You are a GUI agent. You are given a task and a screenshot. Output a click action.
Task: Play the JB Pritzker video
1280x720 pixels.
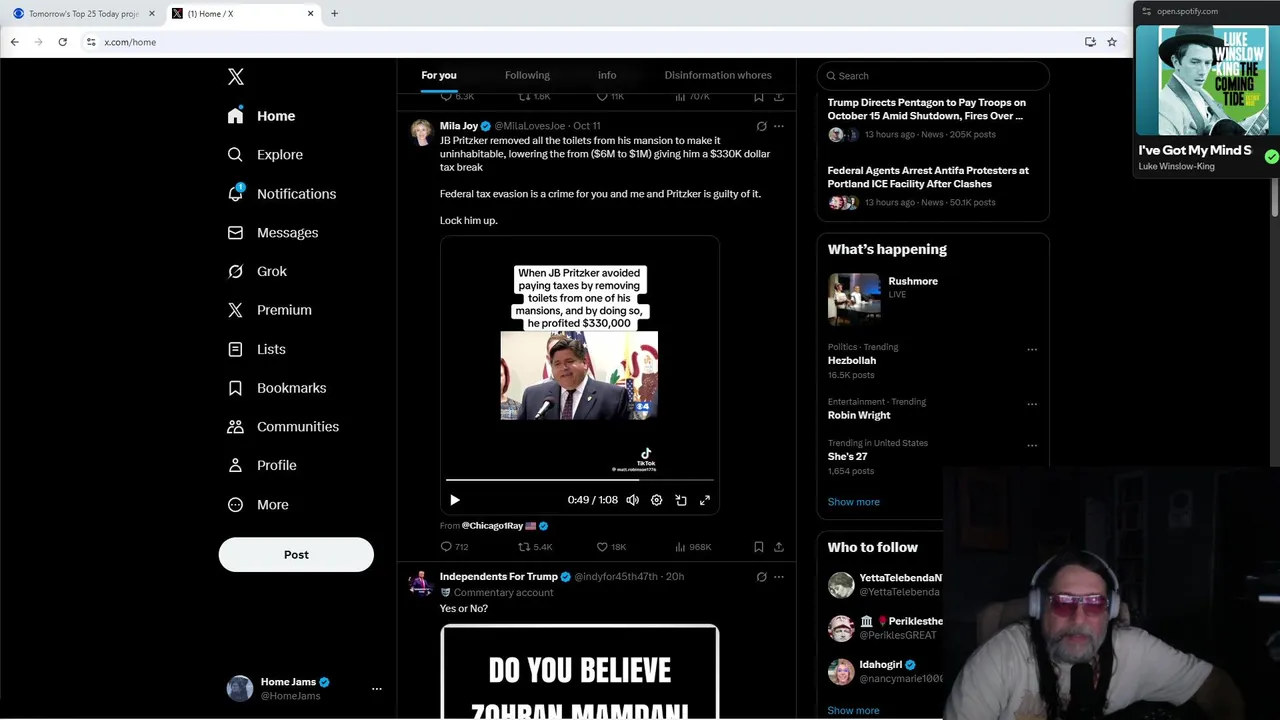(x=455, y=500)
